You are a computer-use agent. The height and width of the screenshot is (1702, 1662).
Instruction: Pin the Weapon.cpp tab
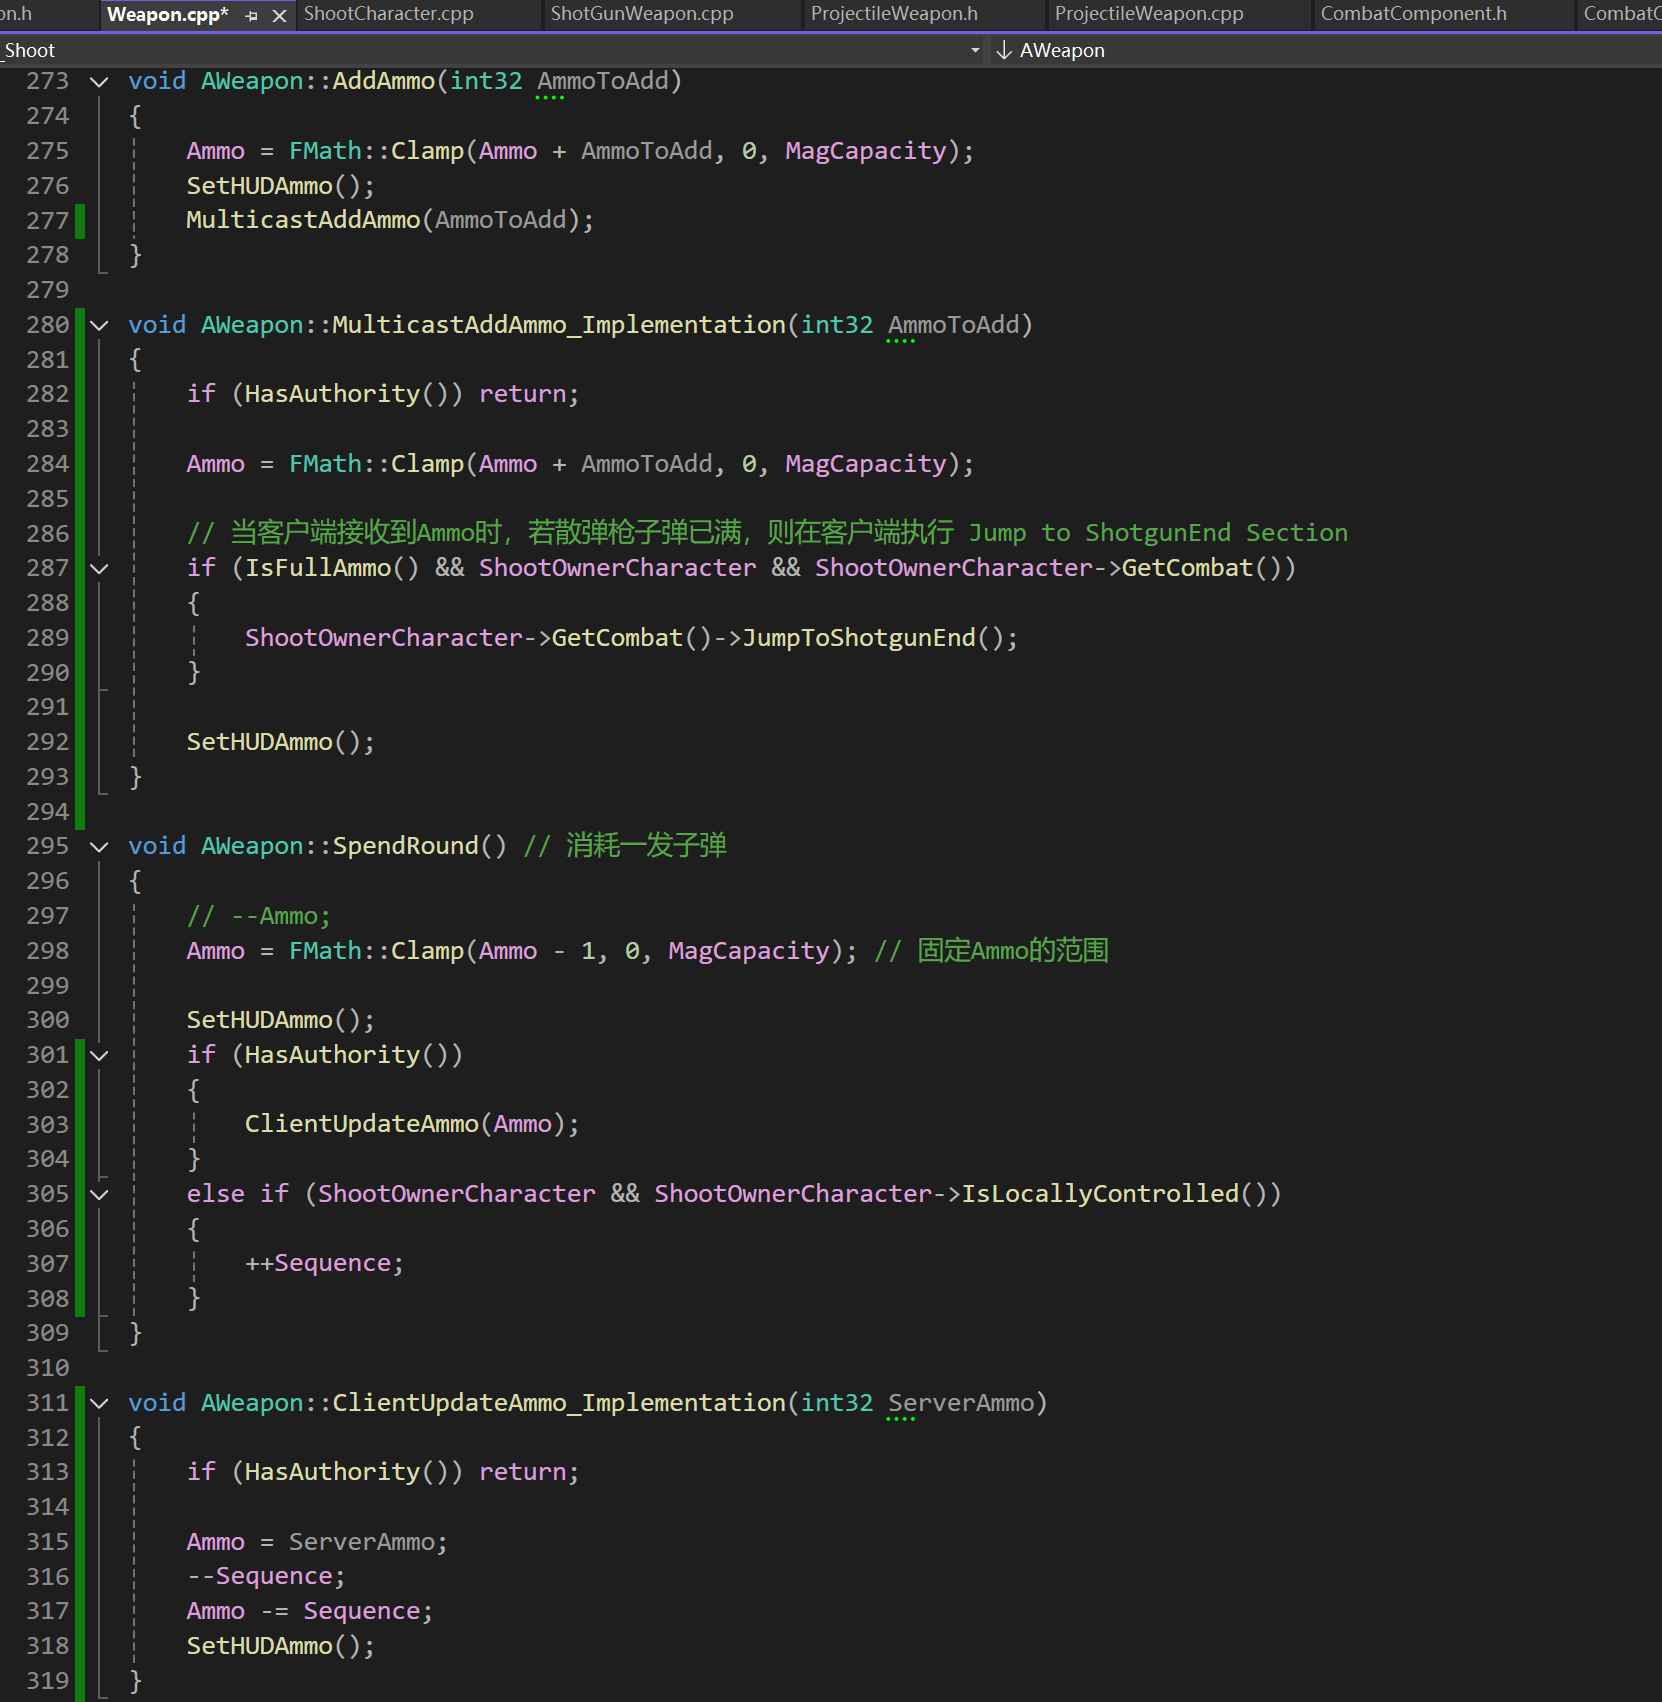coord(252,16)
